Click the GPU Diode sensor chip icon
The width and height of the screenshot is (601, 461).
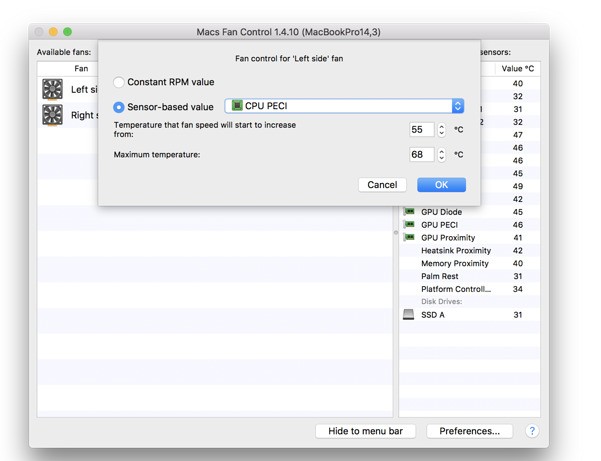[x=409, y=211]
